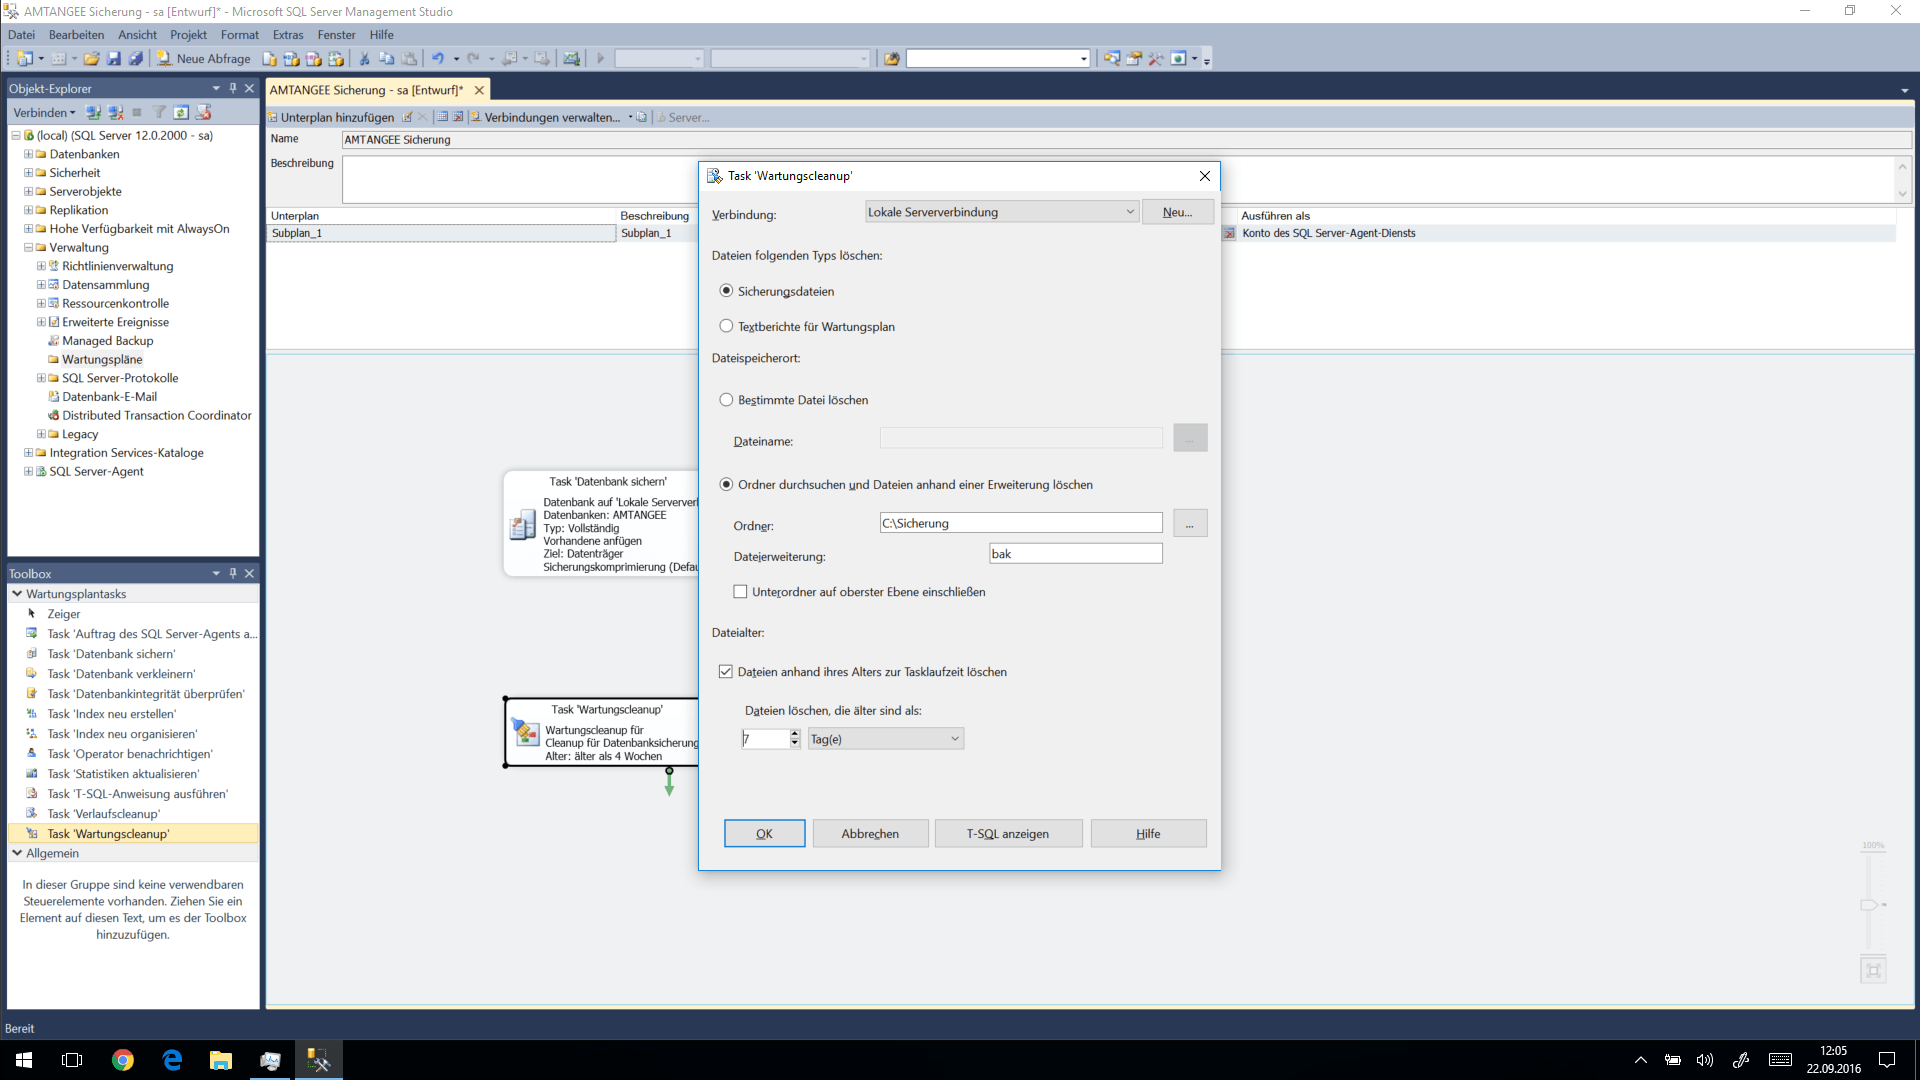The width and height of the screenshot is (1920, 1080).
Task: Click the cut scissors icon
Action: pos(364,59)
